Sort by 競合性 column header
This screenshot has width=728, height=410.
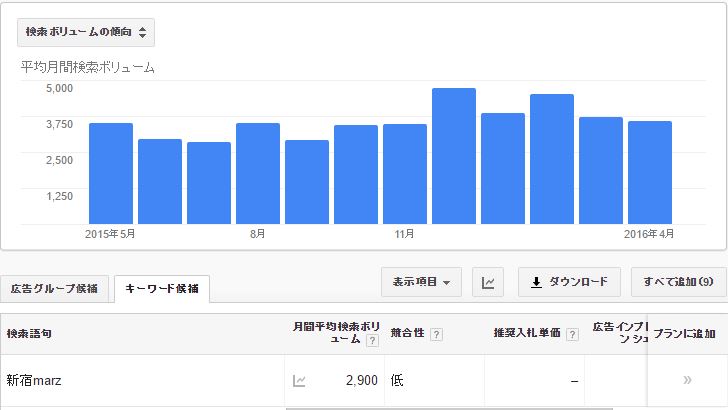coord(407,333)
